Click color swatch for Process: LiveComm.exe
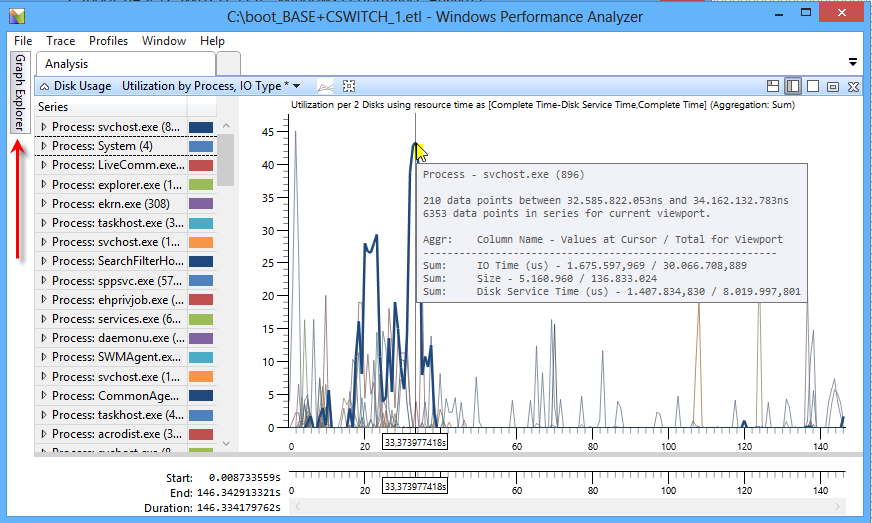The width and height of the screenshot is (872, 523). pos(201,166)
